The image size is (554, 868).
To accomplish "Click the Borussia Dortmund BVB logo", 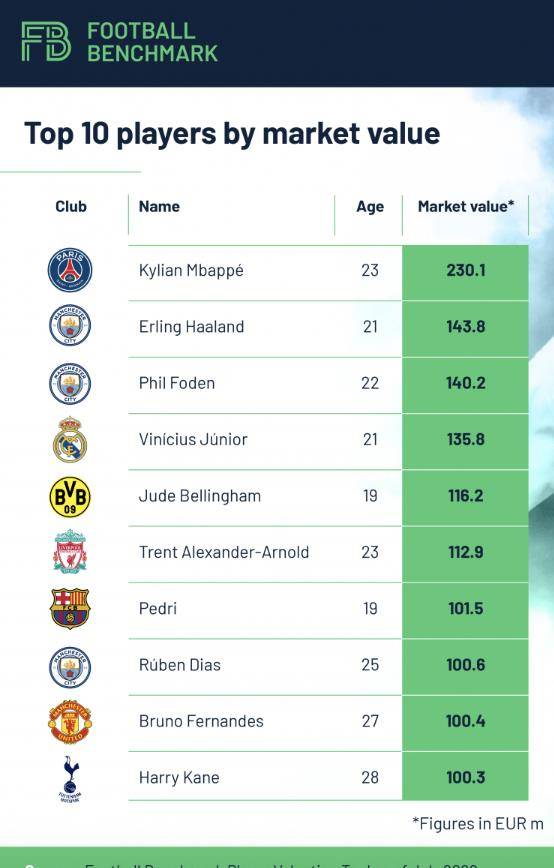I will tap(70, 497).
